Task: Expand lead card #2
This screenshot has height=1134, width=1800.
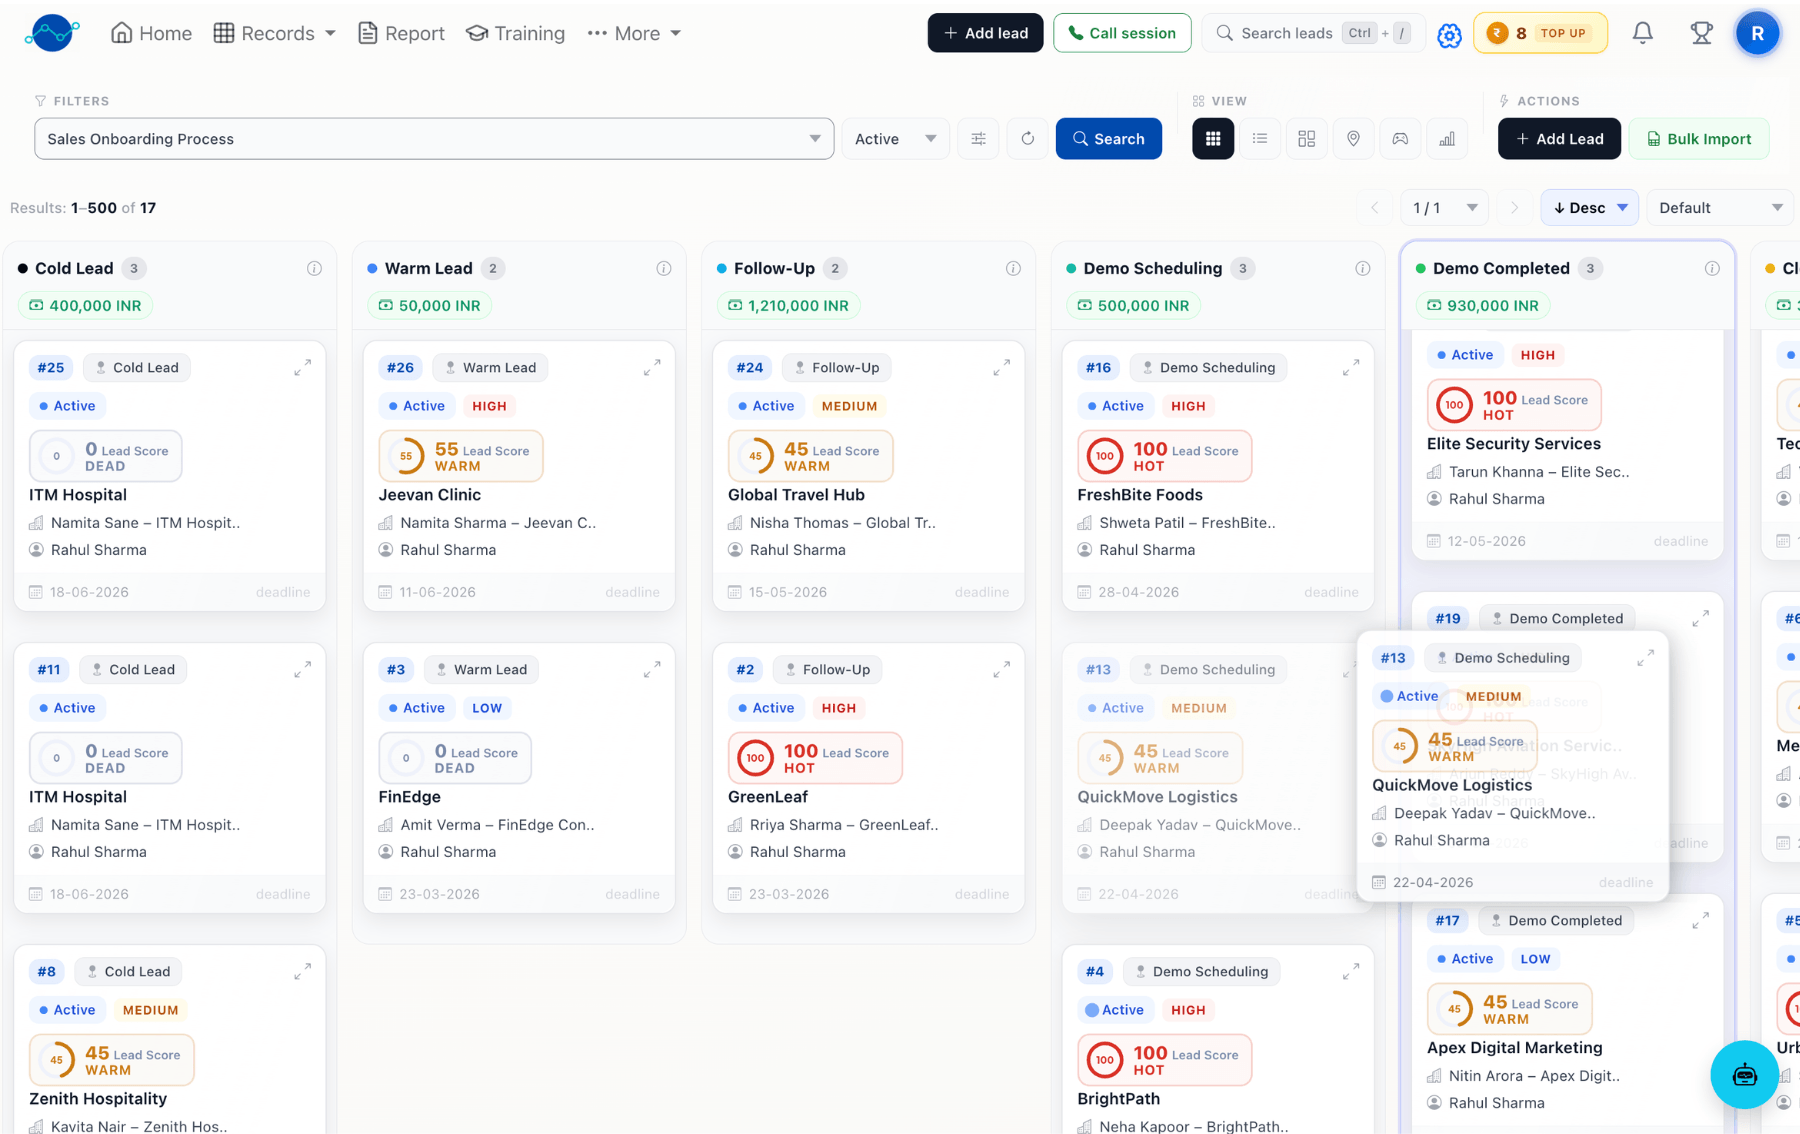Action: click(x=1001, y=670)
